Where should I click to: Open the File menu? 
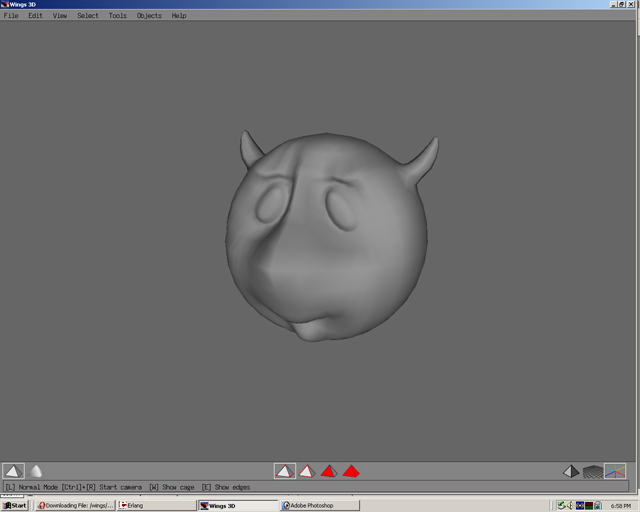point(11,16)
